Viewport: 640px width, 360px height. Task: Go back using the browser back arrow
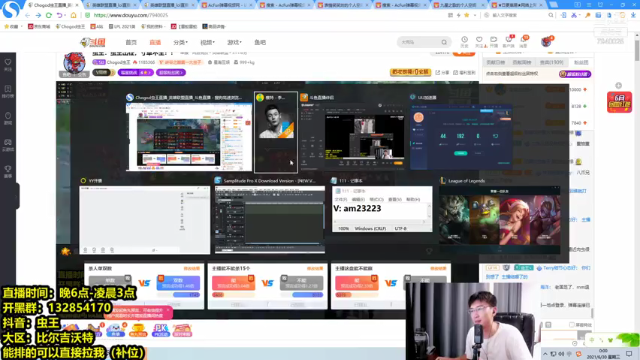pyautogui.click(x=27, y=15)
